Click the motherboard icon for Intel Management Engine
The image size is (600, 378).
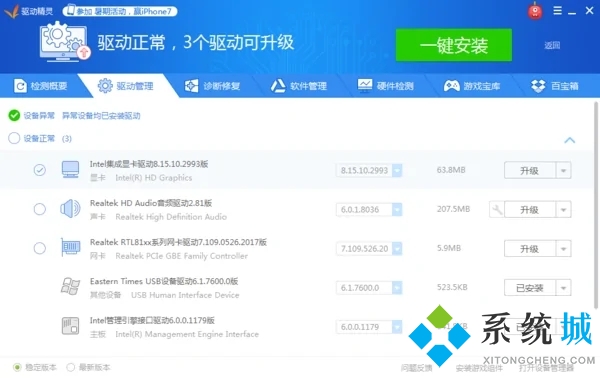pyautogui.click(x=70, y=326)
